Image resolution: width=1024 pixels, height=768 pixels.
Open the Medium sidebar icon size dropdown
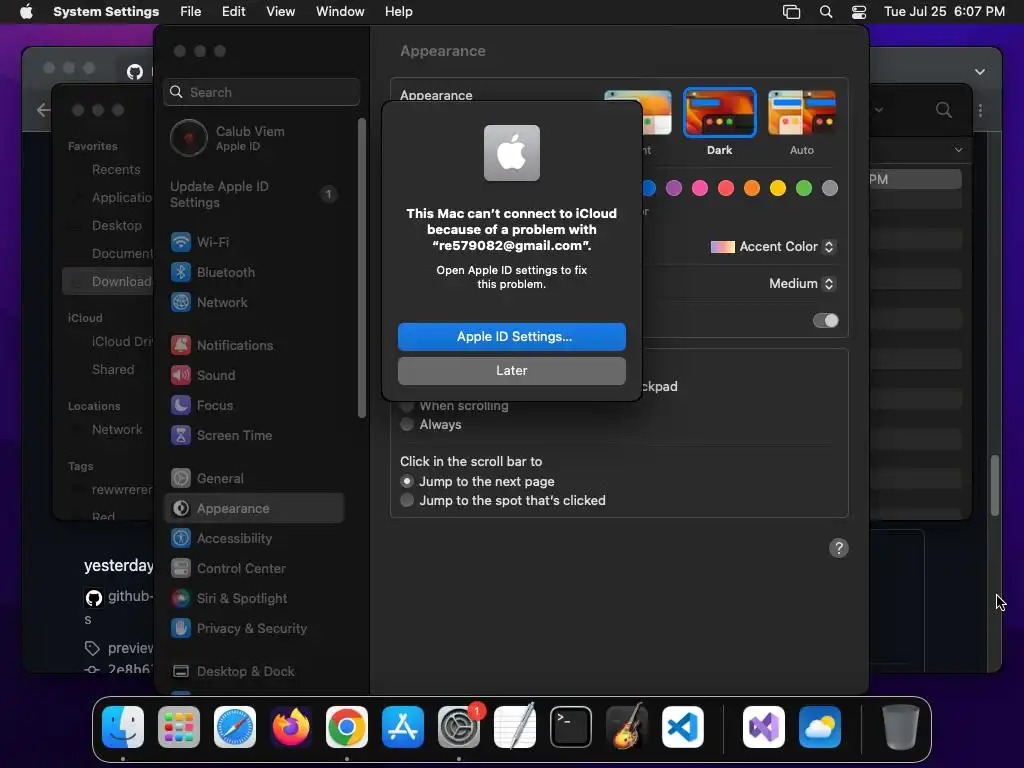pyautogui.click(x=801, y=283)
